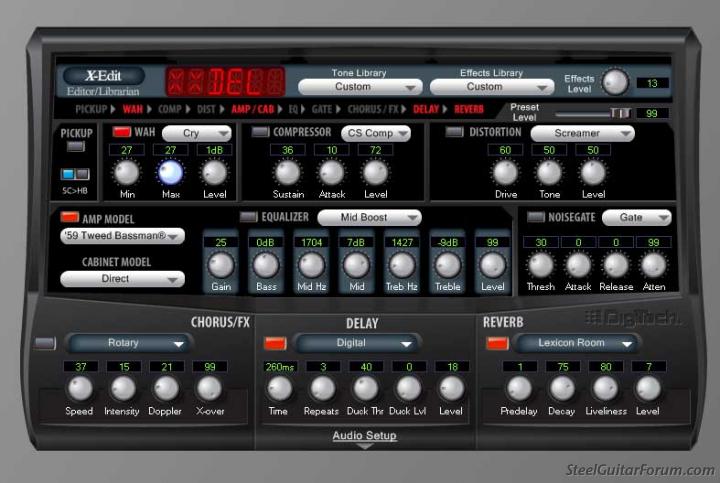The image size is (720, 483).
Task: Enable the Distortion effect
Action: pos(455,132)
